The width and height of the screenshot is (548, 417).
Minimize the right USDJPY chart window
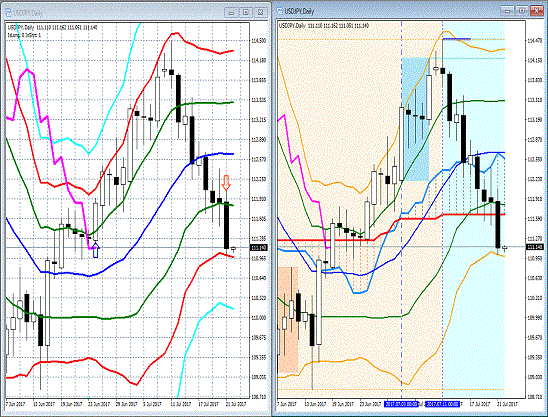[507, 11]
